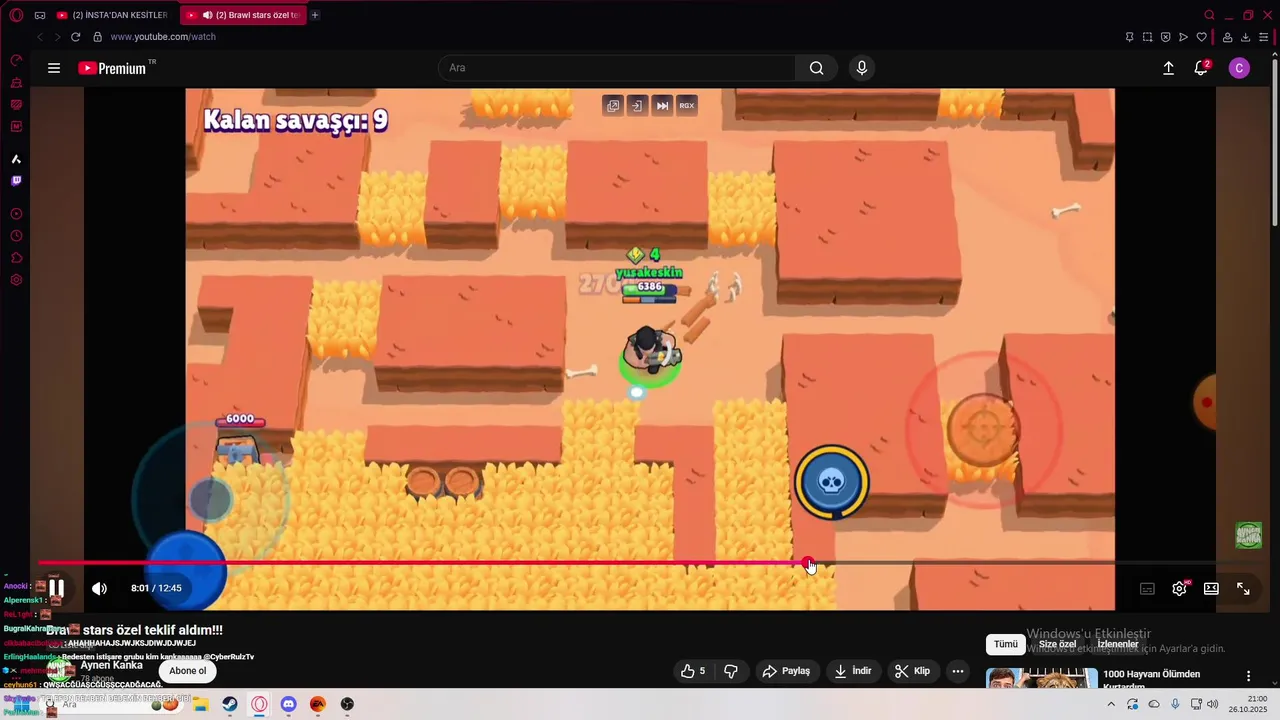This screenshot has height=720, width=1280.
Task: Select the Tümü filter chip
Action: pos(1005,644)
